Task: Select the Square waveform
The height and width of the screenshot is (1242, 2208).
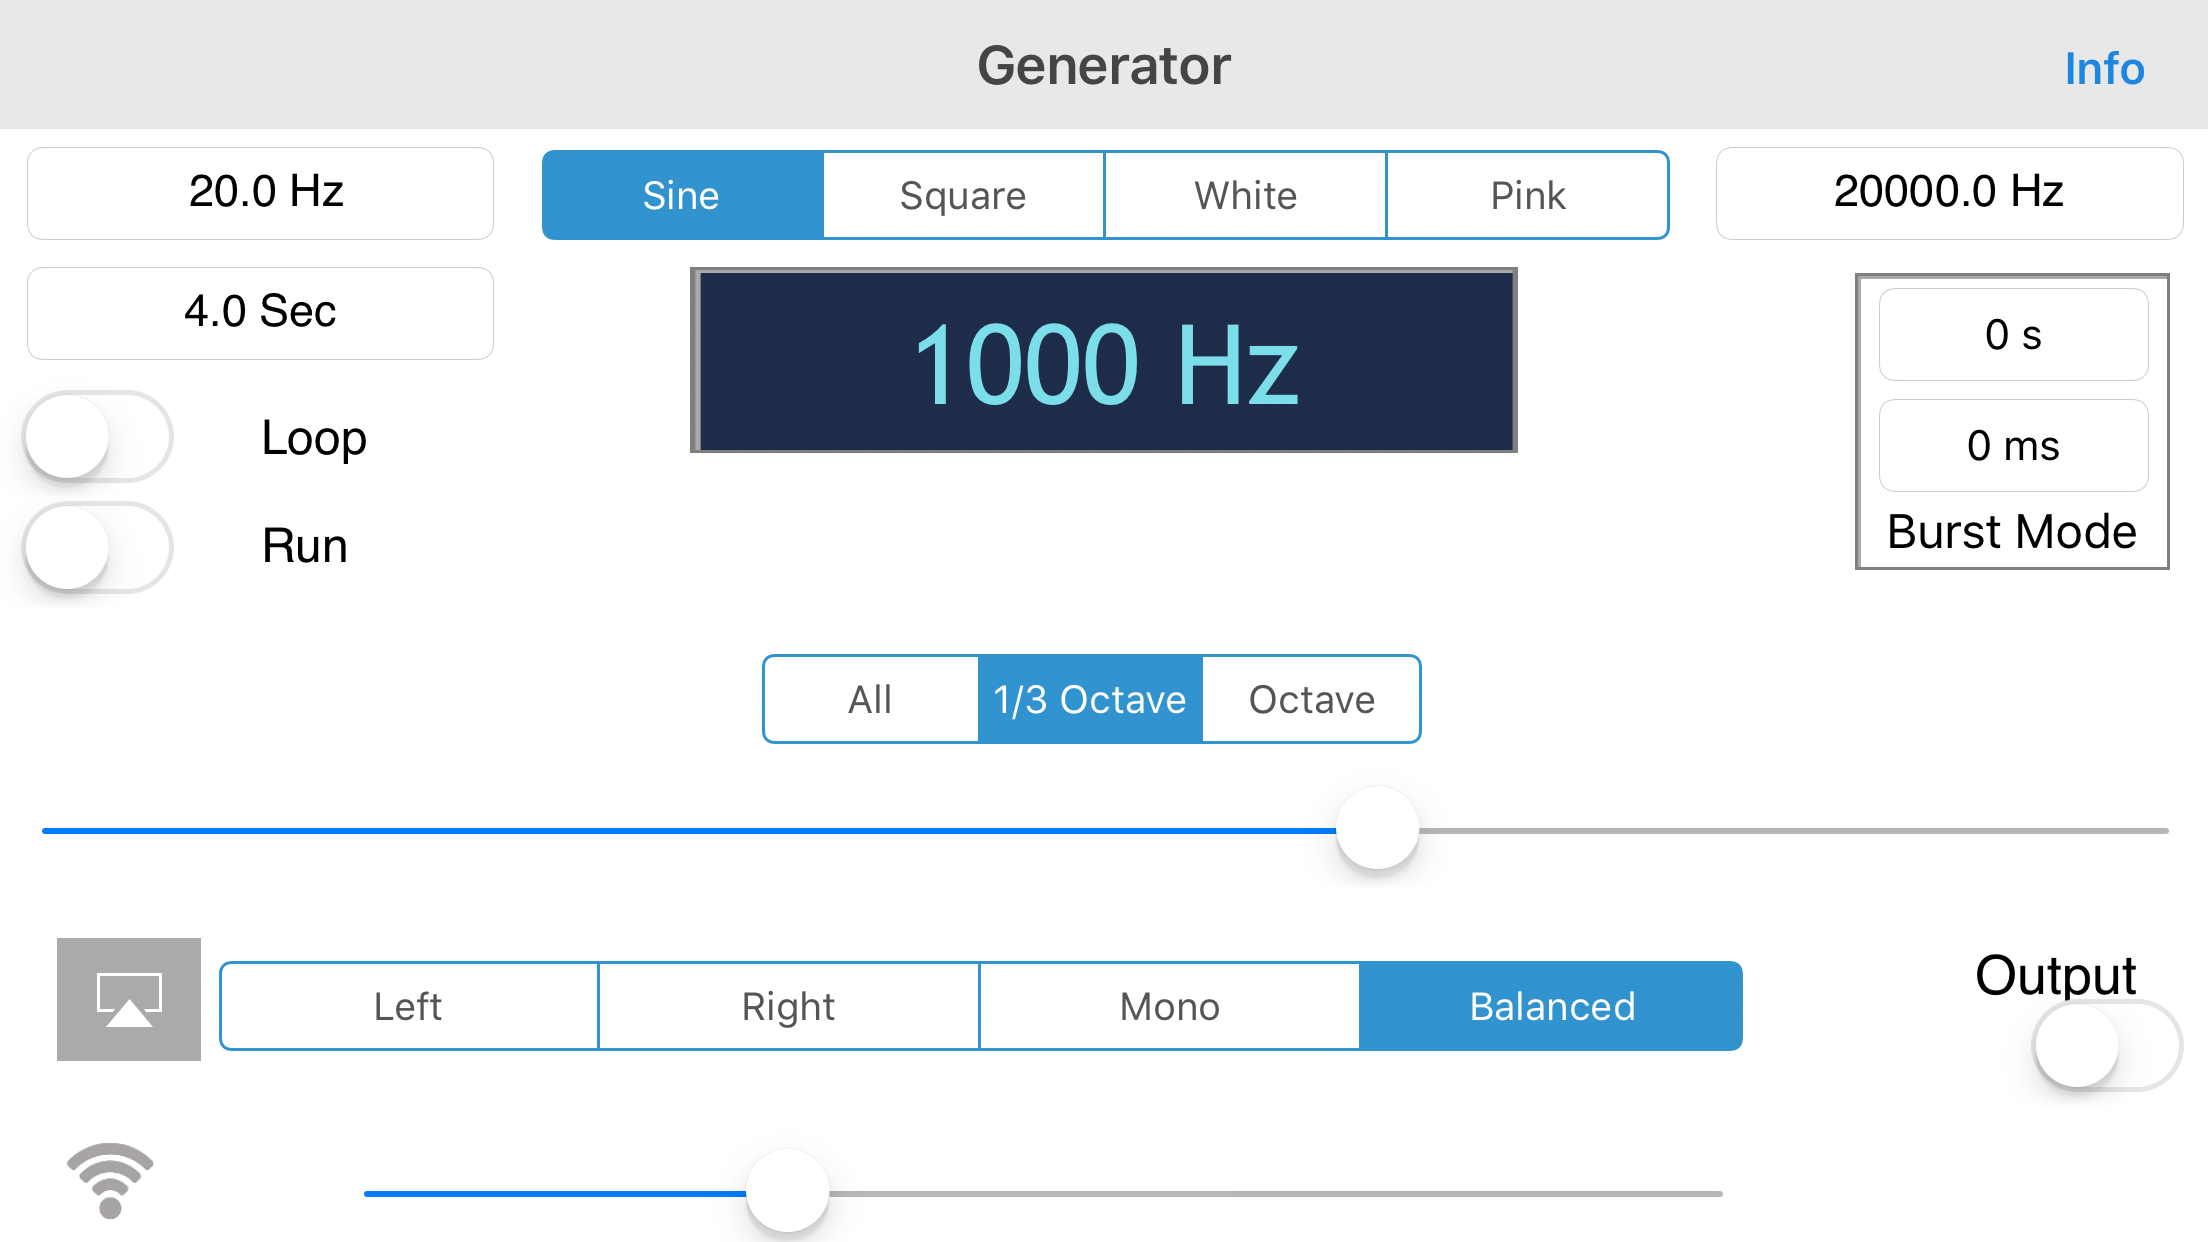Action: point(964,195)
